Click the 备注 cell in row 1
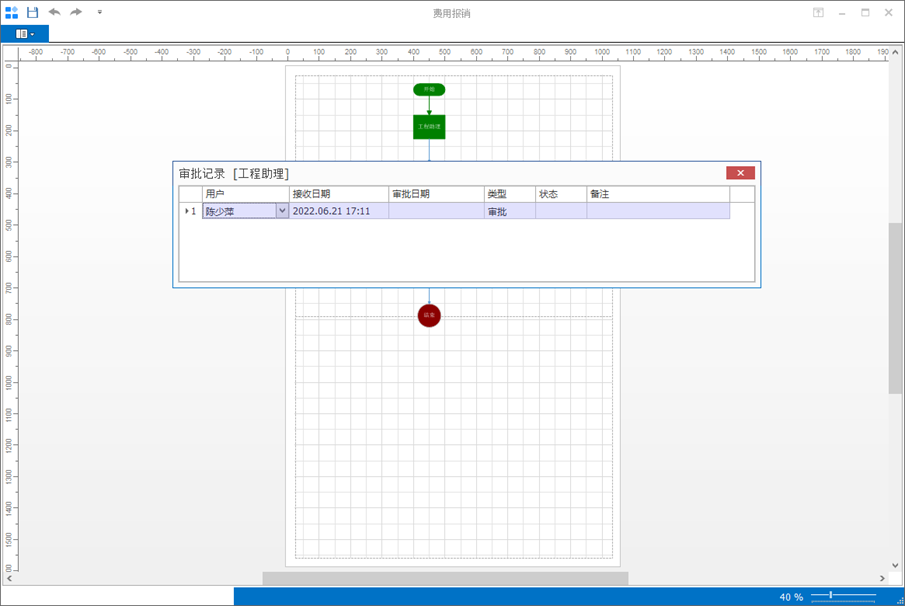Screen dimensions: 905x606 pyautogui.click(x=657, y=211)
